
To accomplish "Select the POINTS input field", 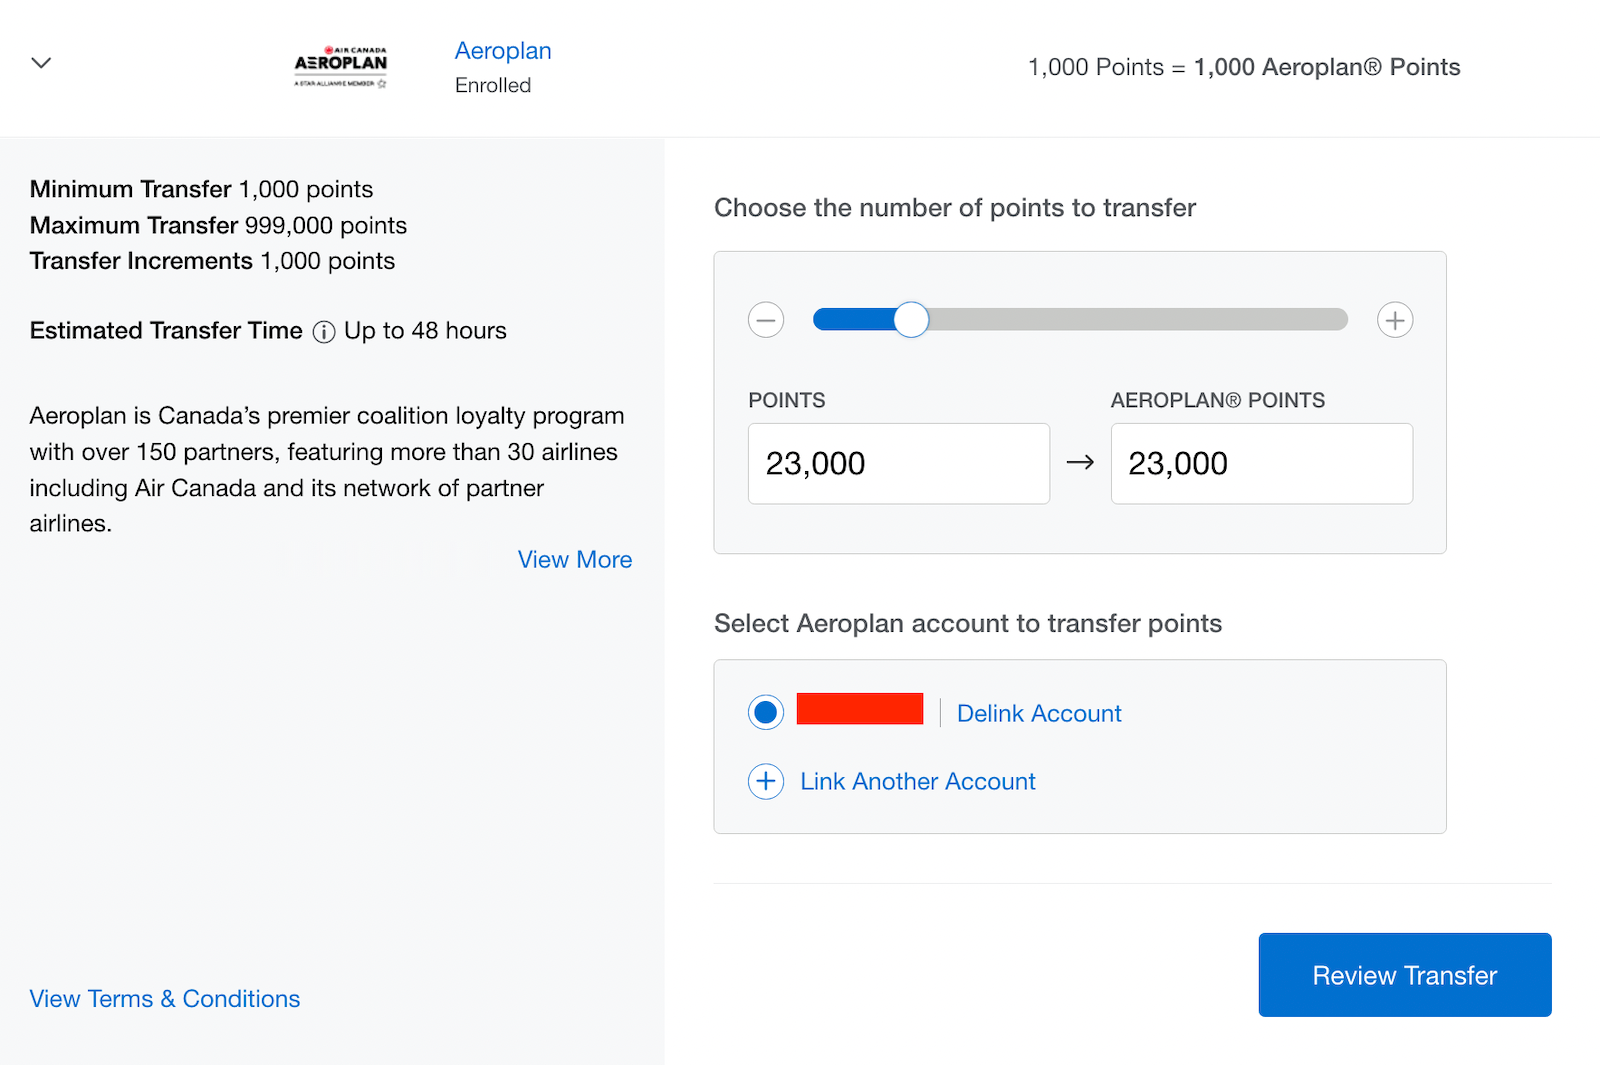I will (x=898, y=463).
